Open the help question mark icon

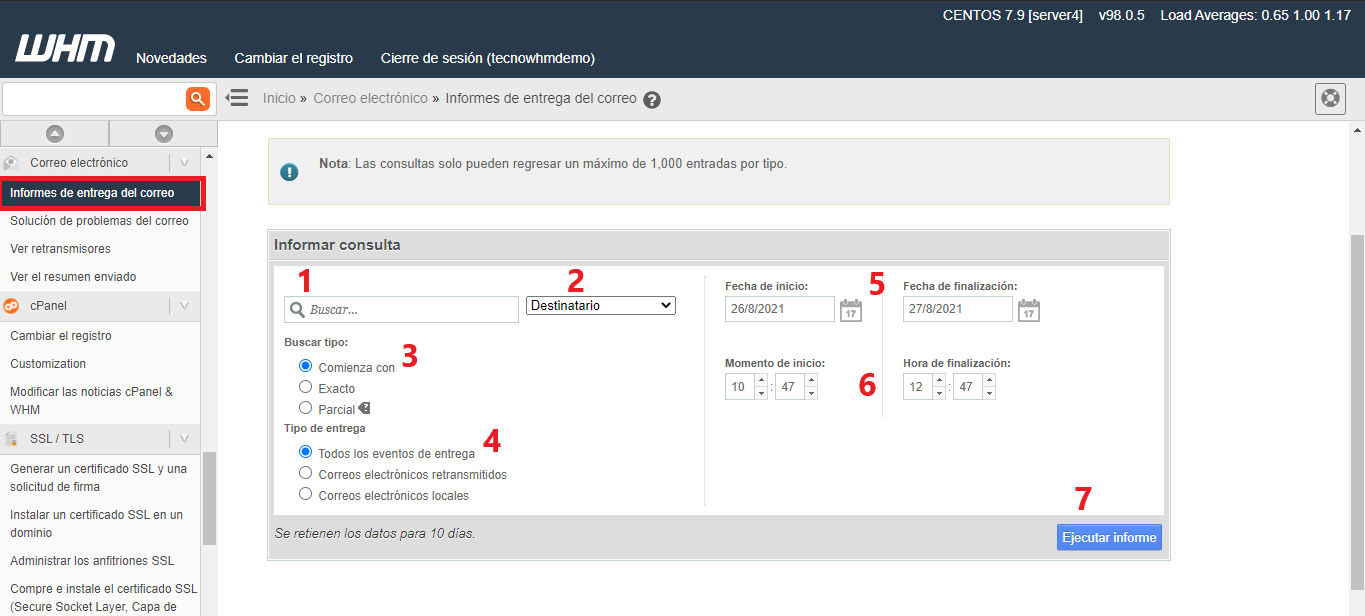652,100
